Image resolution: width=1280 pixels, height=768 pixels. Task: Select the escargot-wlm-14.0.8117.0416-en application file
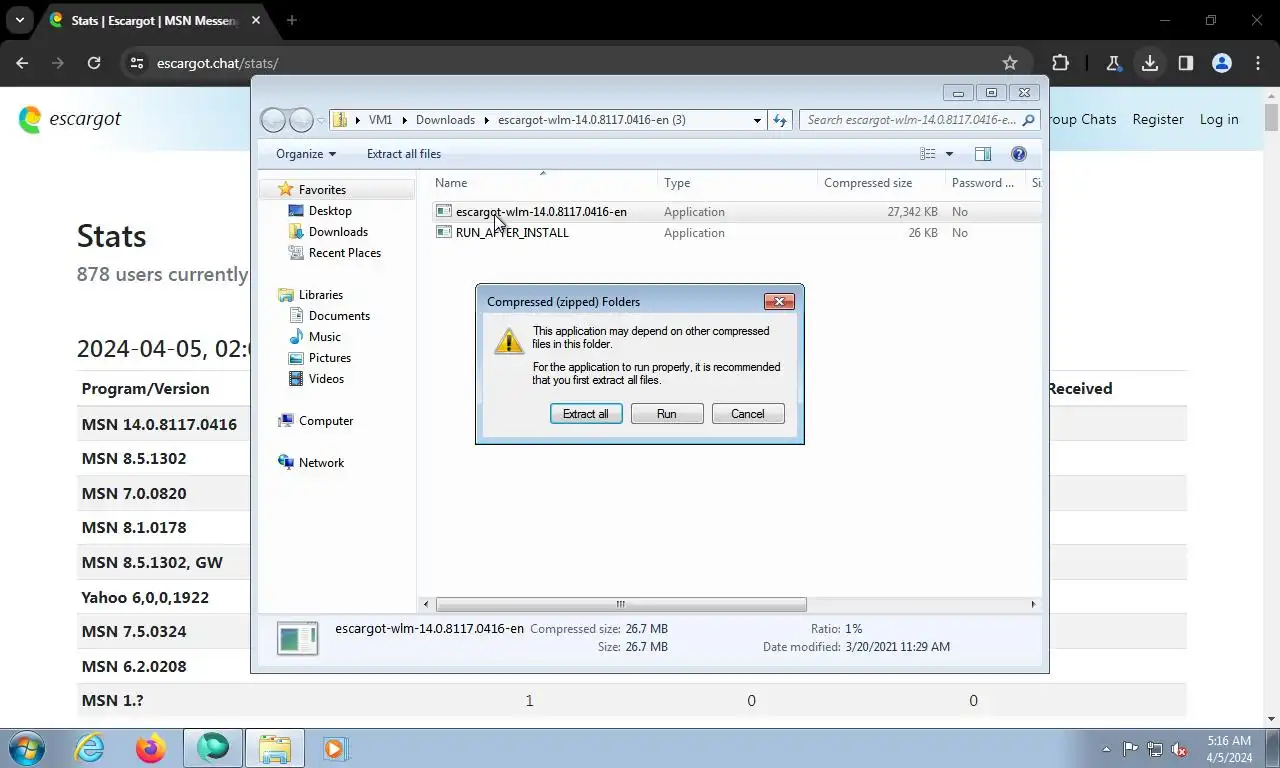coord(541,212)
